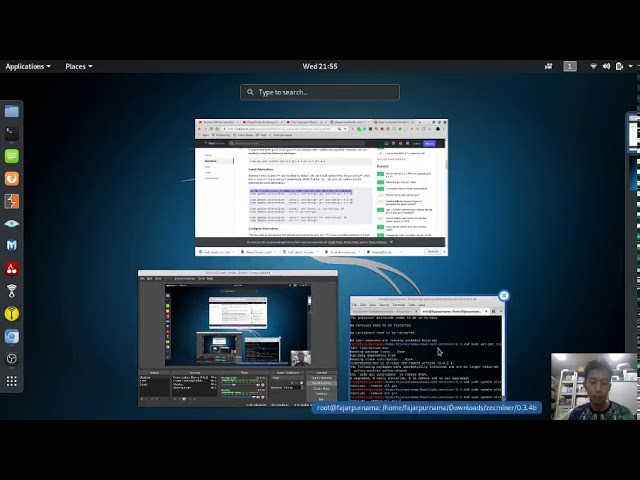The width and height of the screenshot is (640, 480).
Task: Launch the blue M shield dock icon
Action: [x=11, y=246]
